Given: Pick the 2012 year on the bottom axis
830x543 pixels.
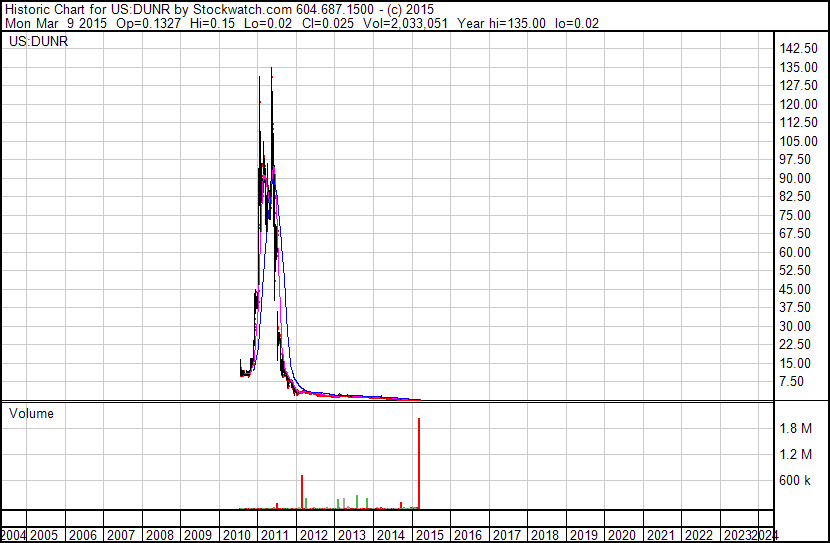Looking at the screenshot, I should coord(314,535).
